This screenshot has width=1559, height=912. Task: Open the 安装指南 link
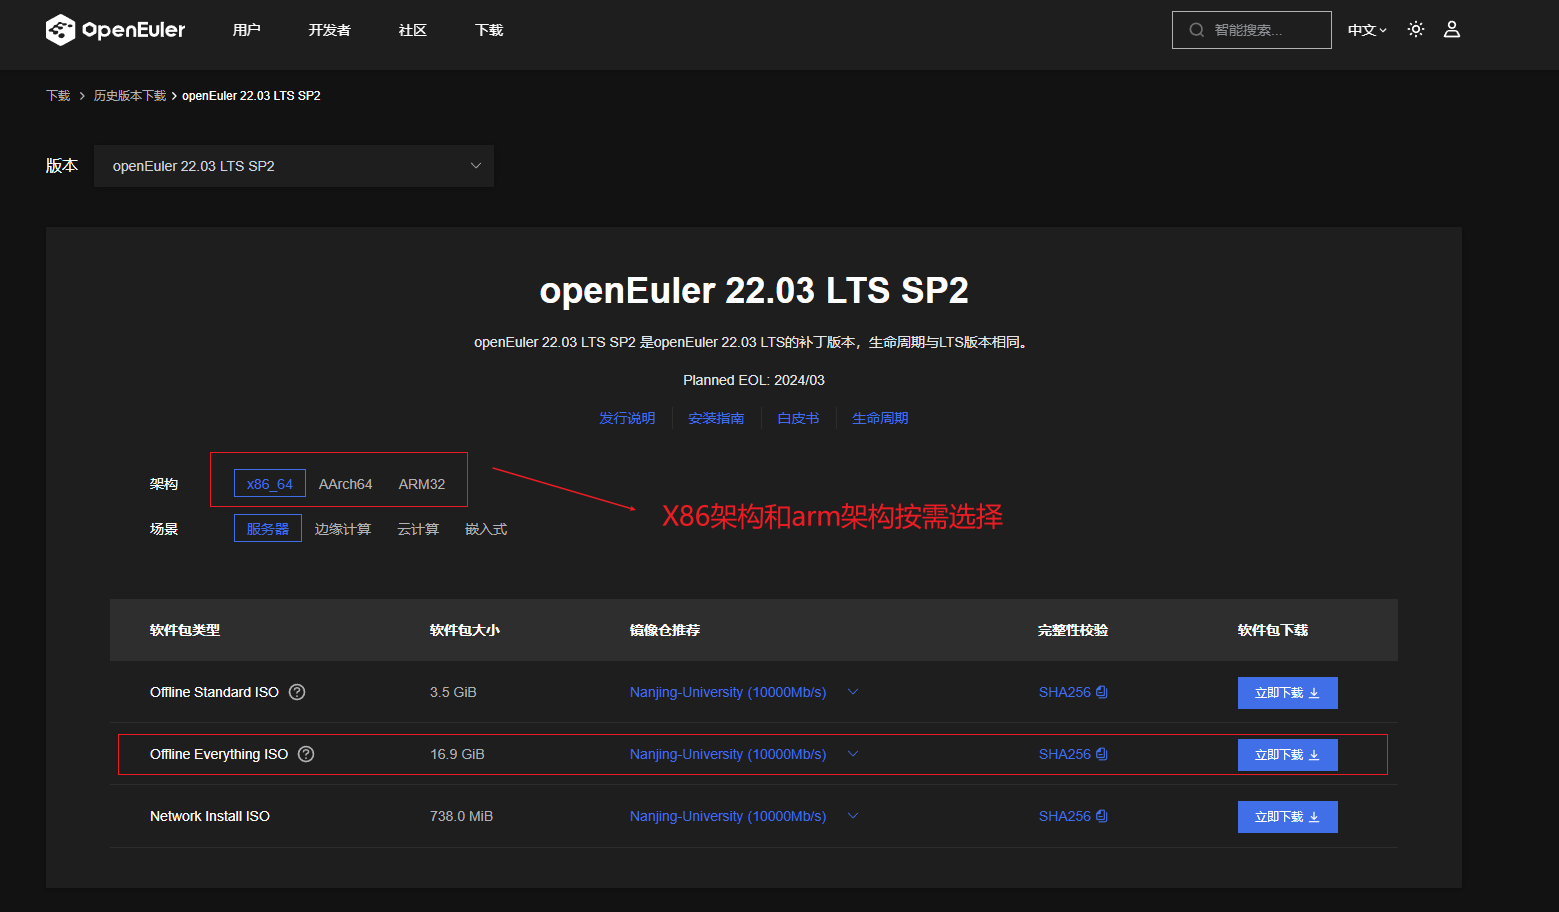coord(716,418)
